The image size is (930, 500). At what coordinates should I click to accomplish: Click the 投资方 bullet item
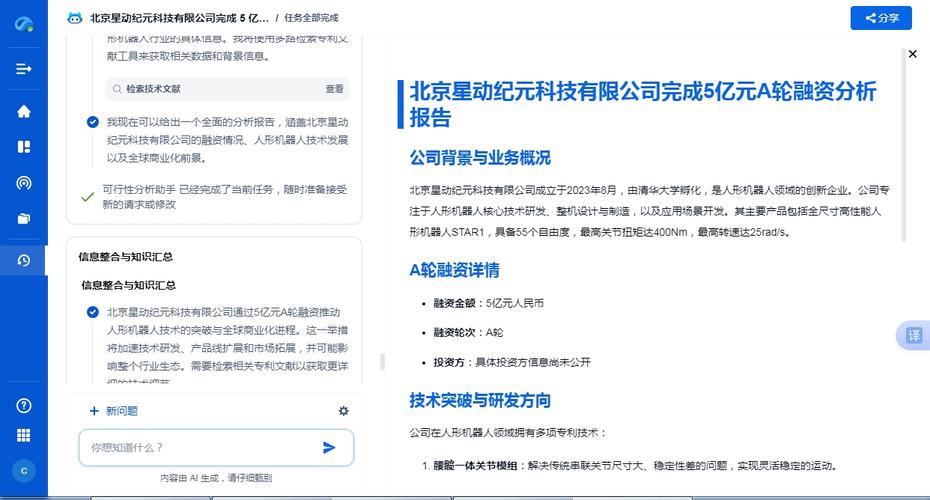point(512,362)
